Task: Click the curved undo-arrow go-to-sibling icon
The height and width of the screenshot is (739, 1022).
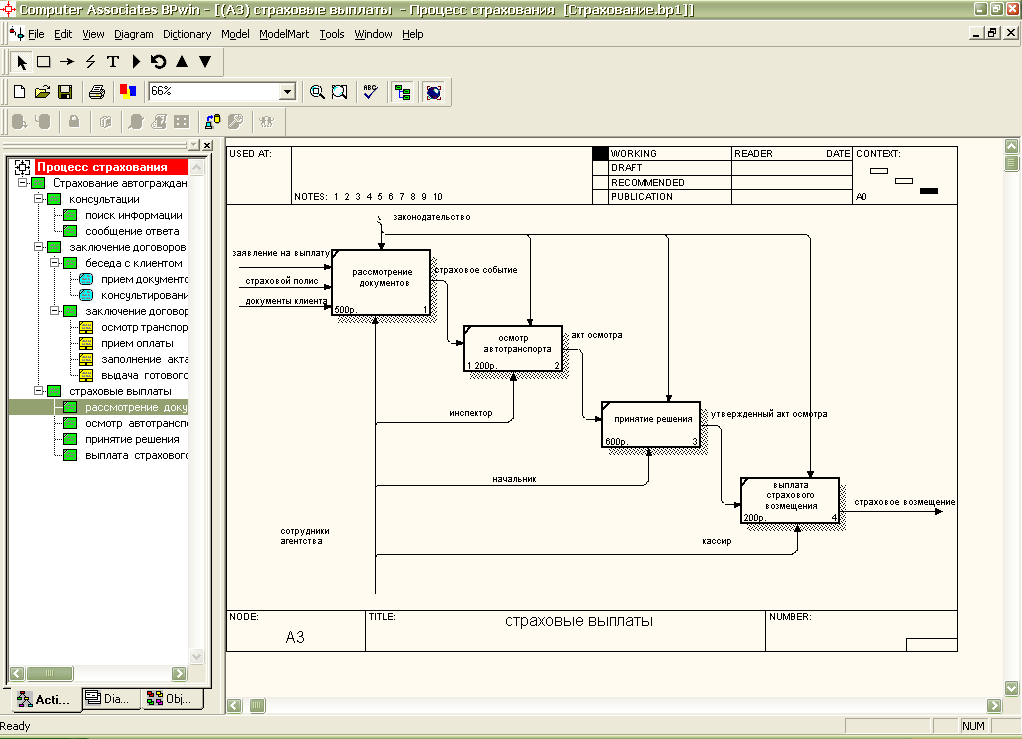Action: 158,62
